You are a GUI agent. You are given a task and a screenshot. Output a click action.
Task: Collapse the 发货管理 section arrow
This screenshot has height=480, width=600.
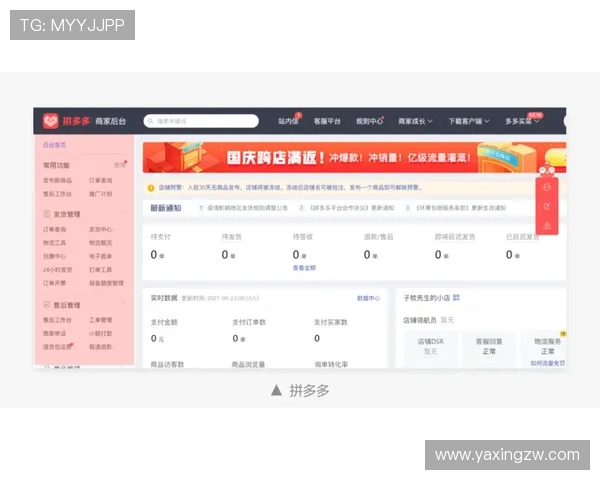123,212
